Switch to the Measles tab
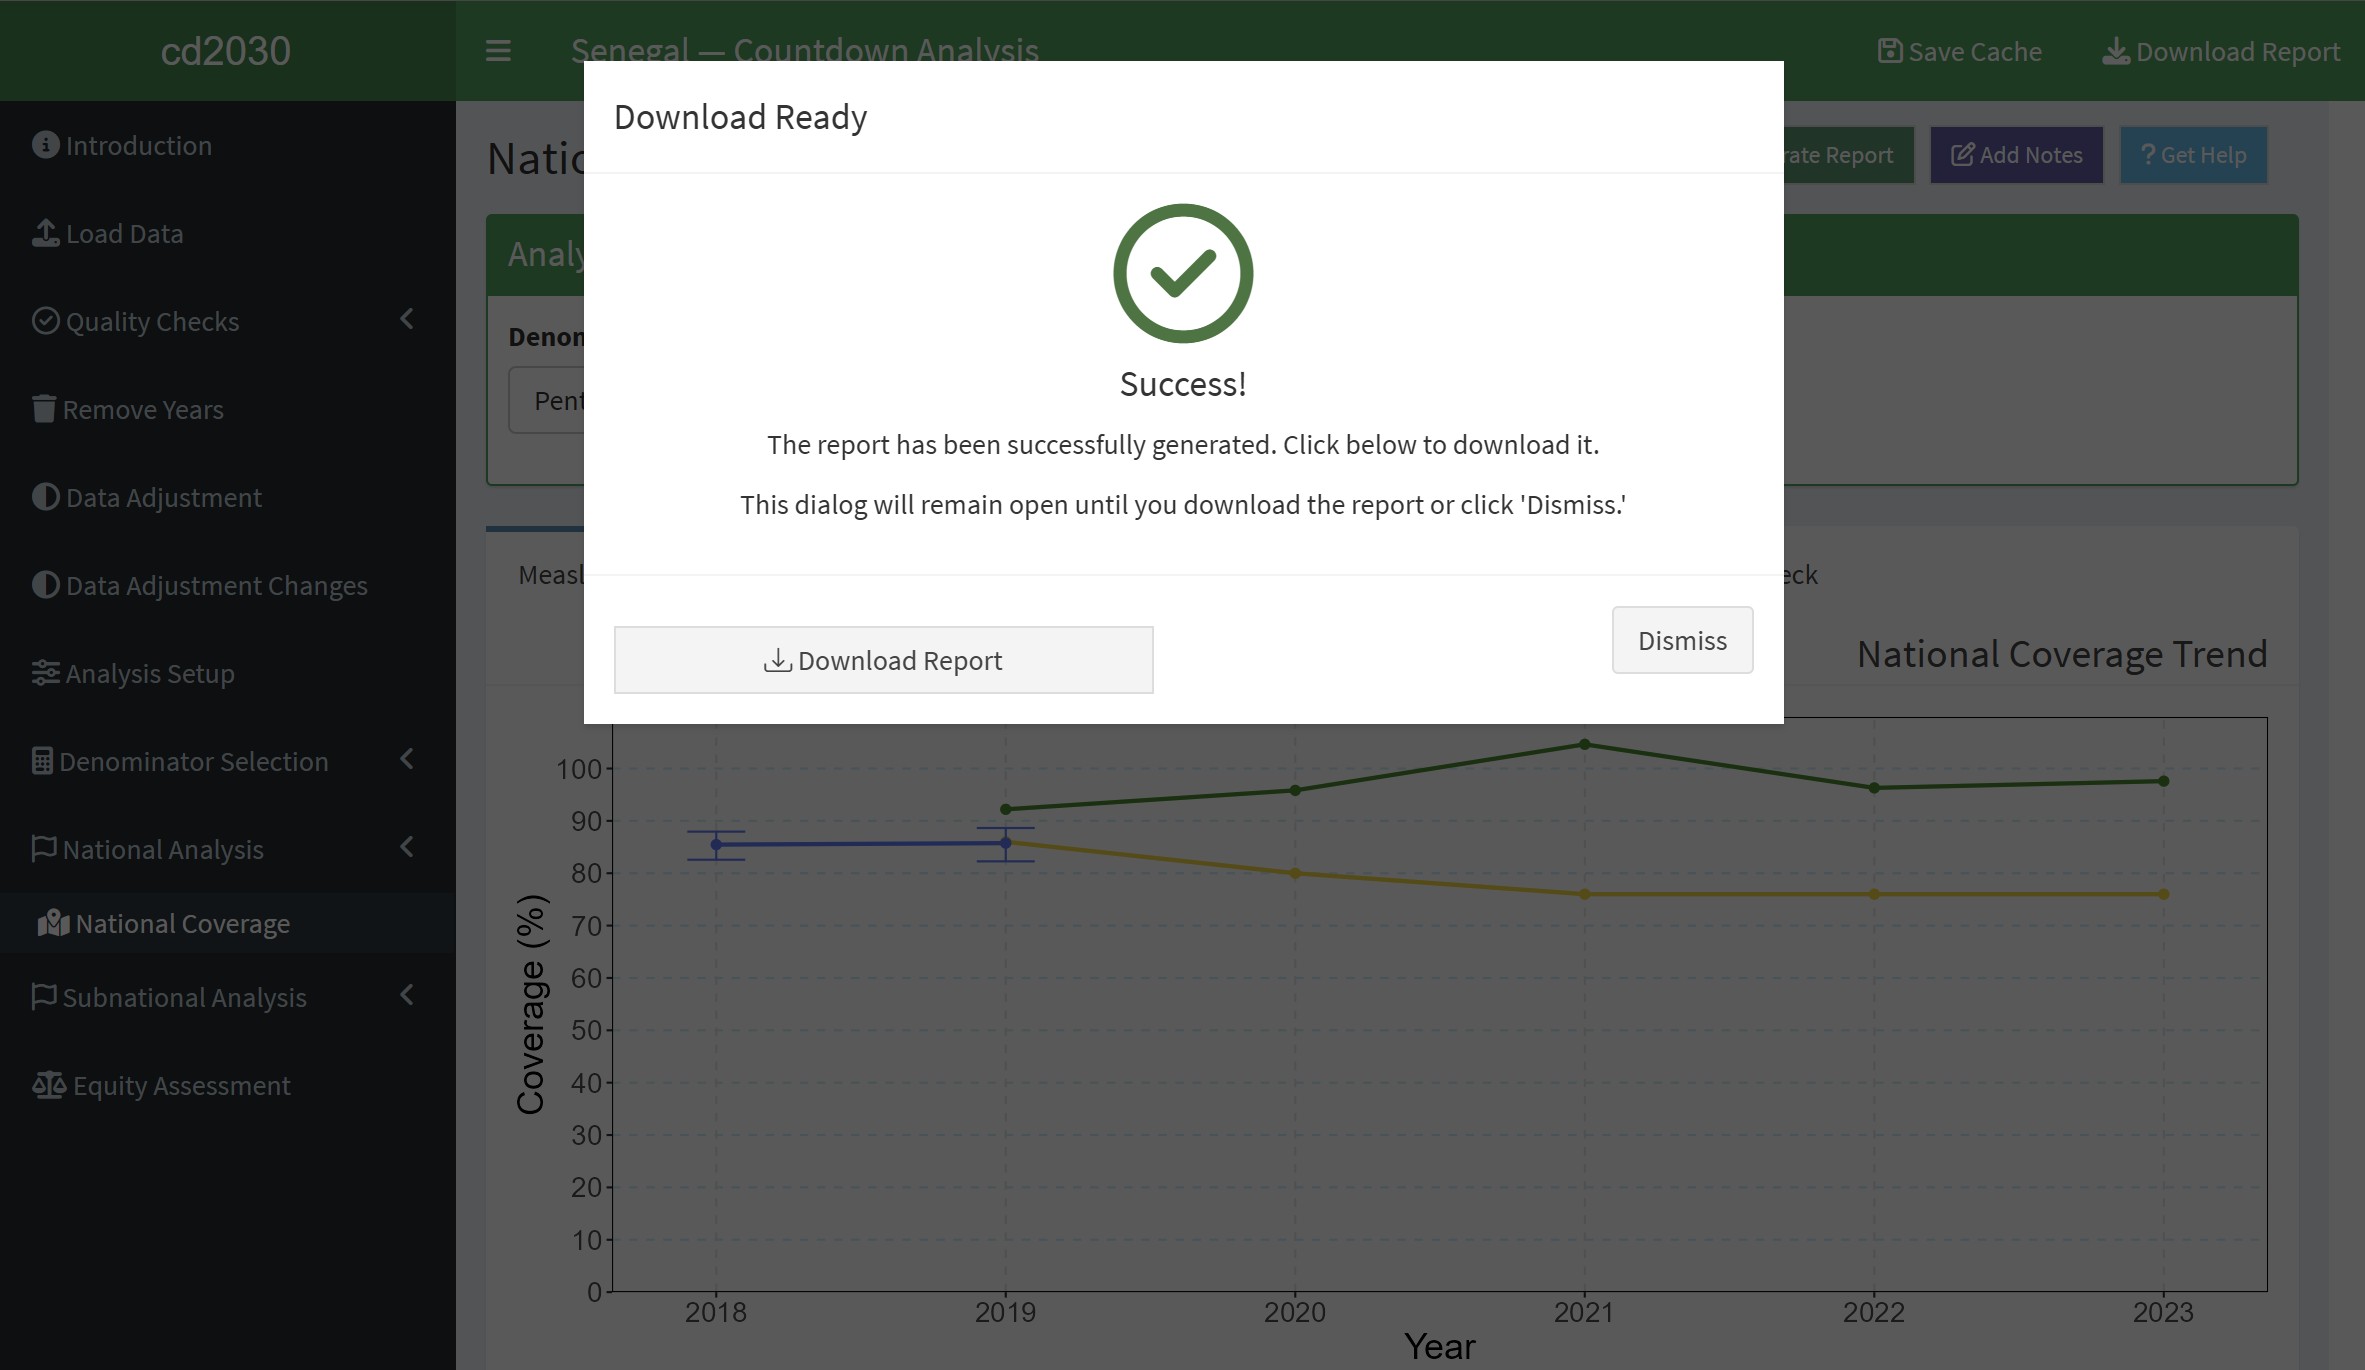Image resolution: width=2365 pixels, height=1370 pixels. 552,574
